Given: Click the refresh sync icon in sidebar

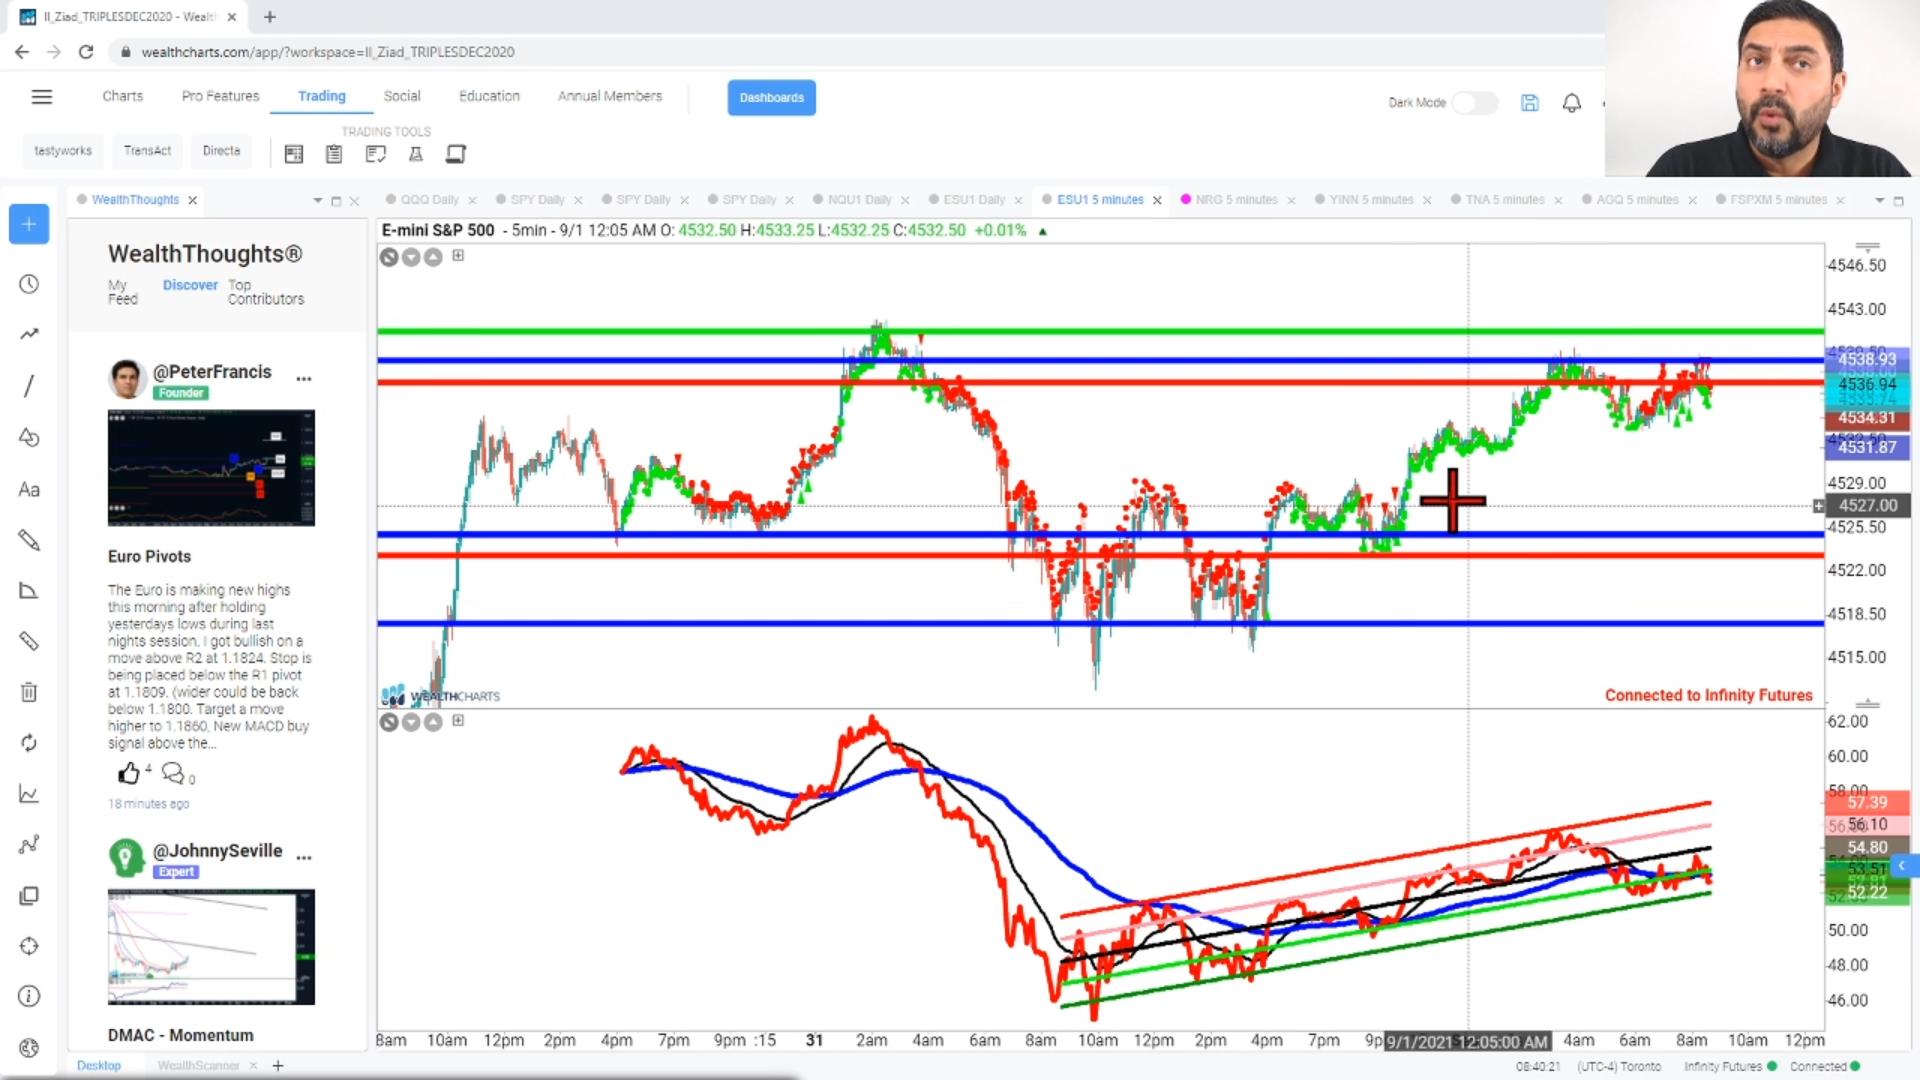Looking at the screenshot, I should pos(29,742).
